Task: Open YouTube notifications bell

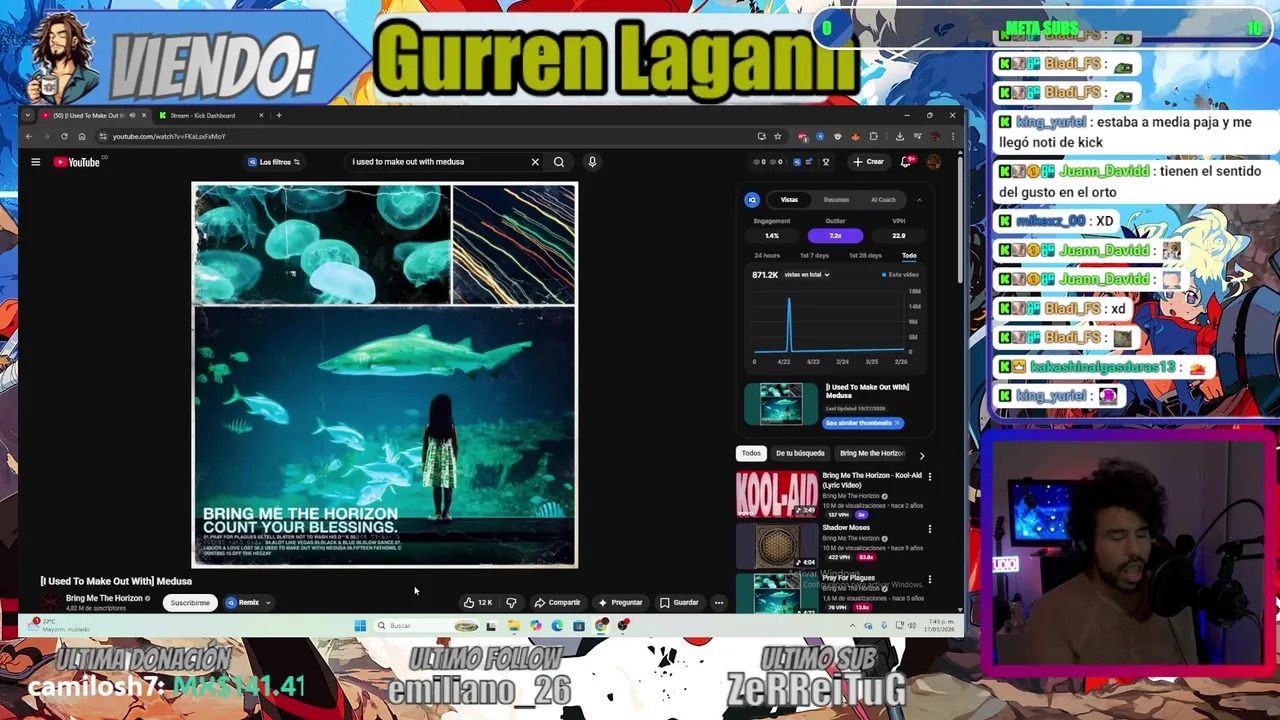Action: click(x=906, y=162)
